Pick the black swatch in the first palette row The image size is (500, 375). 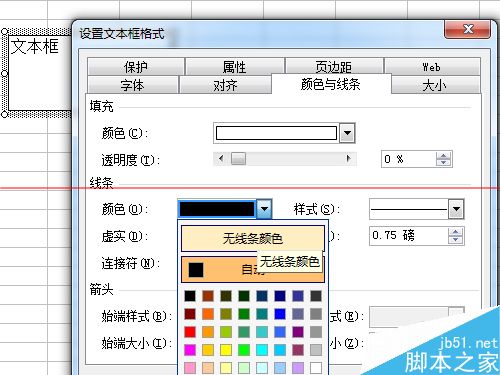(190, 296)
